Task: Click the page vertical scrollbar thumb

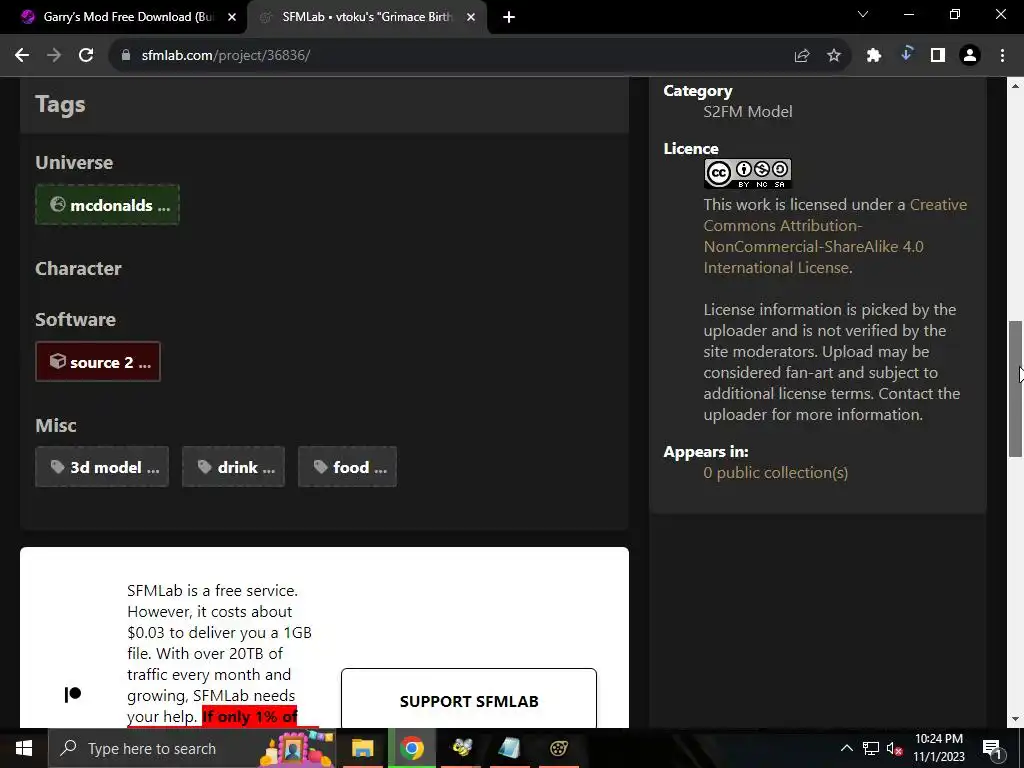Action: pos(1016,389)
